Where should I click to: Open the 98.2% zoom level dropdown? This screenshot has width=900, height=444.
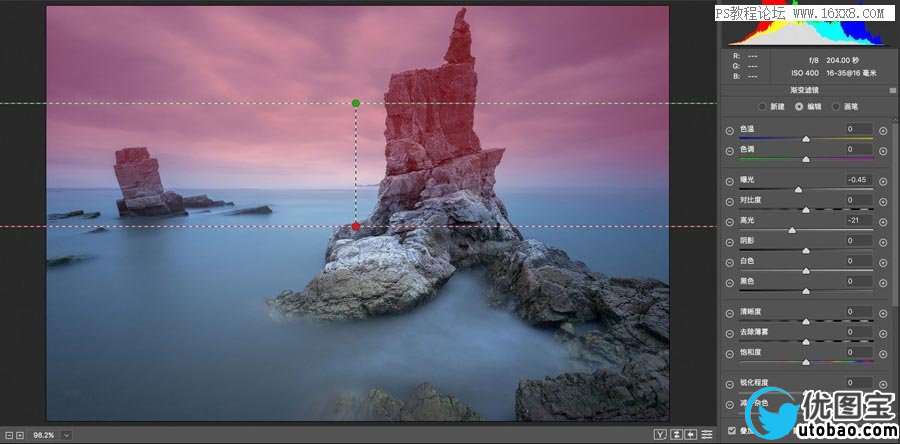[x=66, y=435]
